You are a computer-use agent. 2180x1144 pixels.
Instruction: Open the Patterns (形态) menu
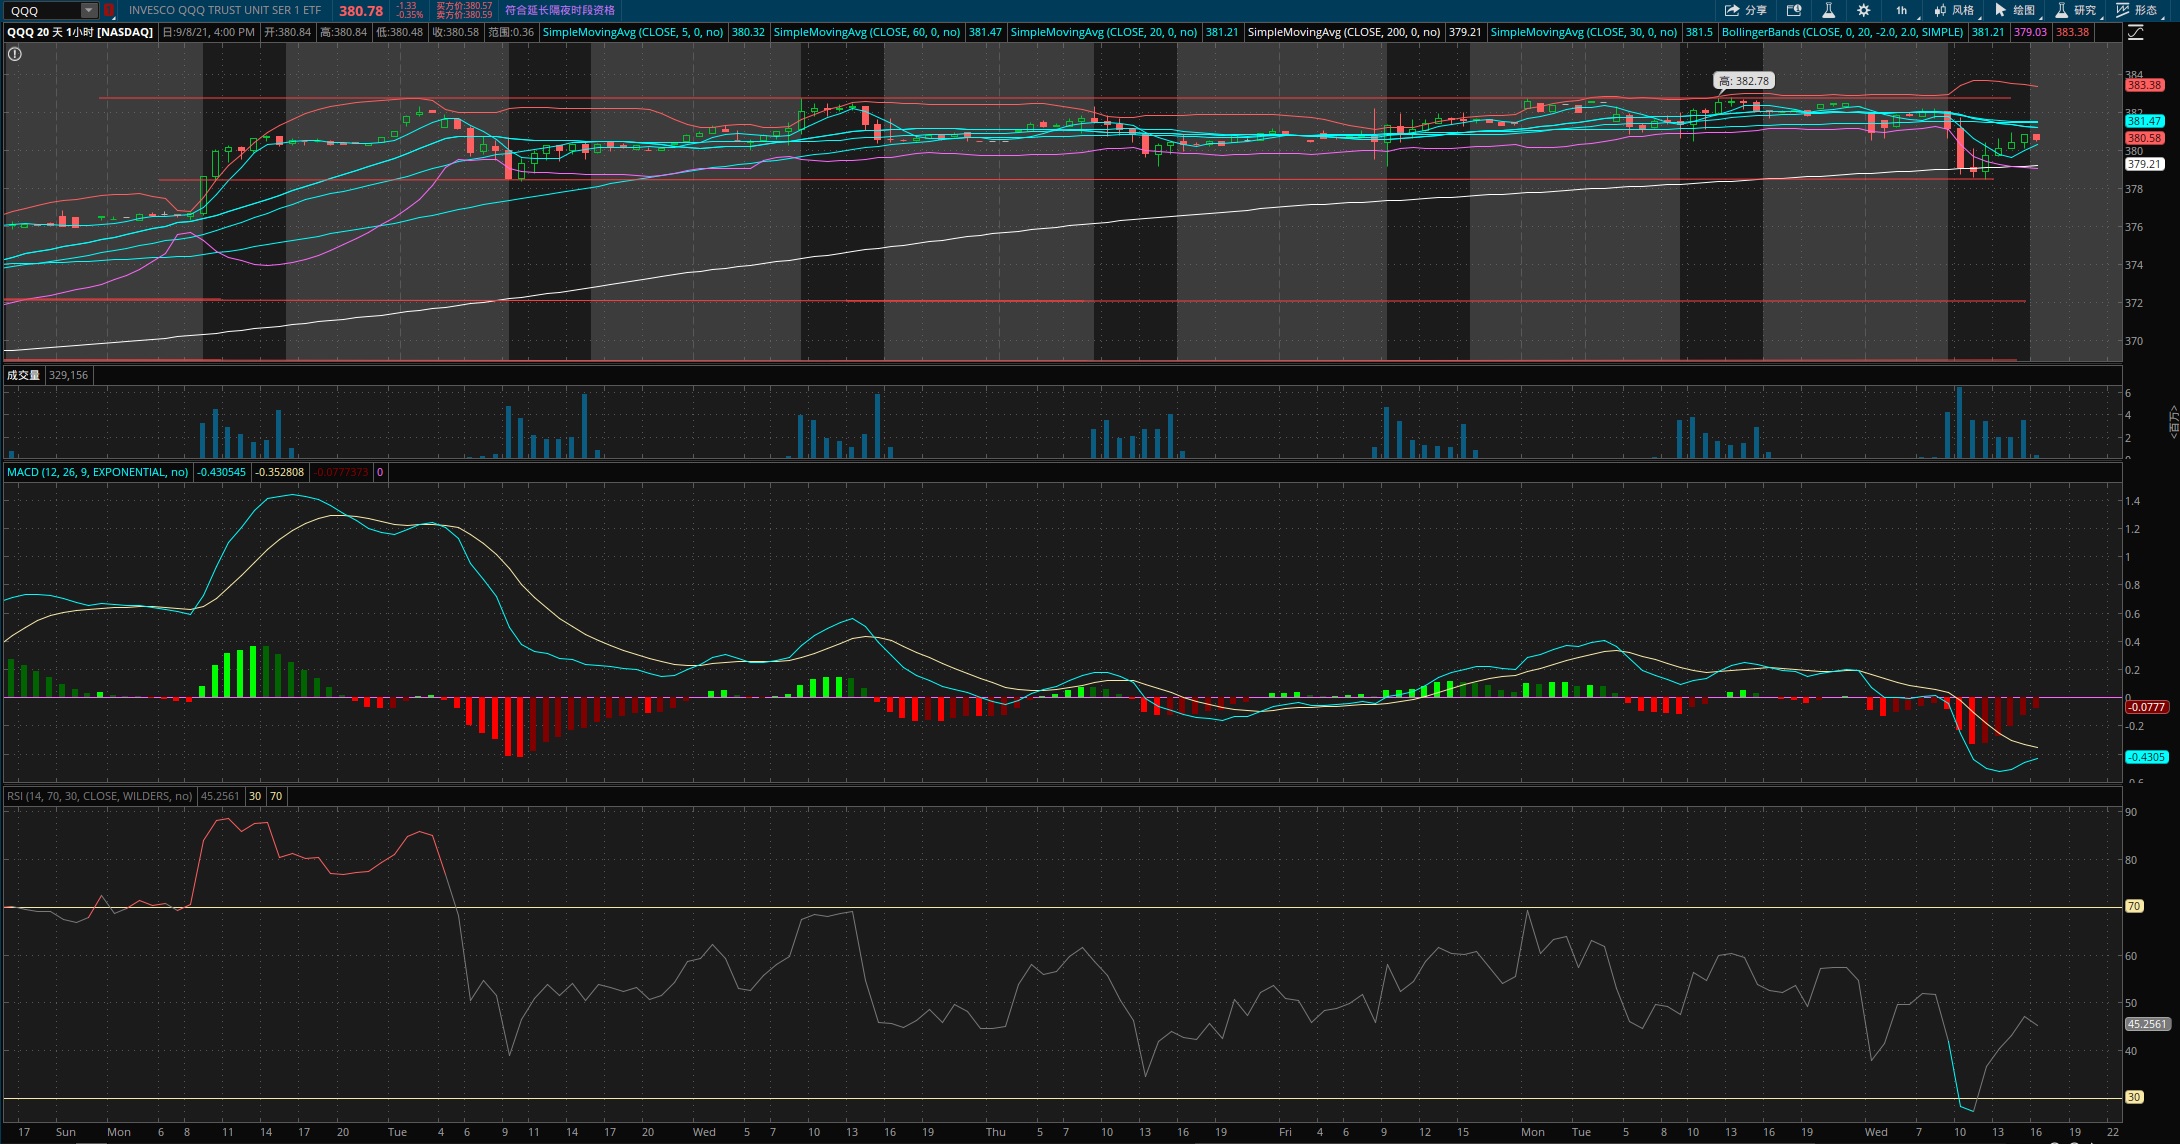tap(2137, 10)
